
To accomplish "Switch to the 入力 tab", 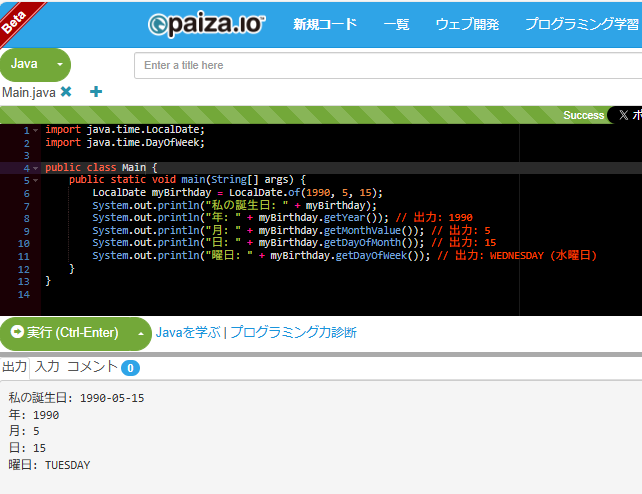I will (x=47, y=367).
